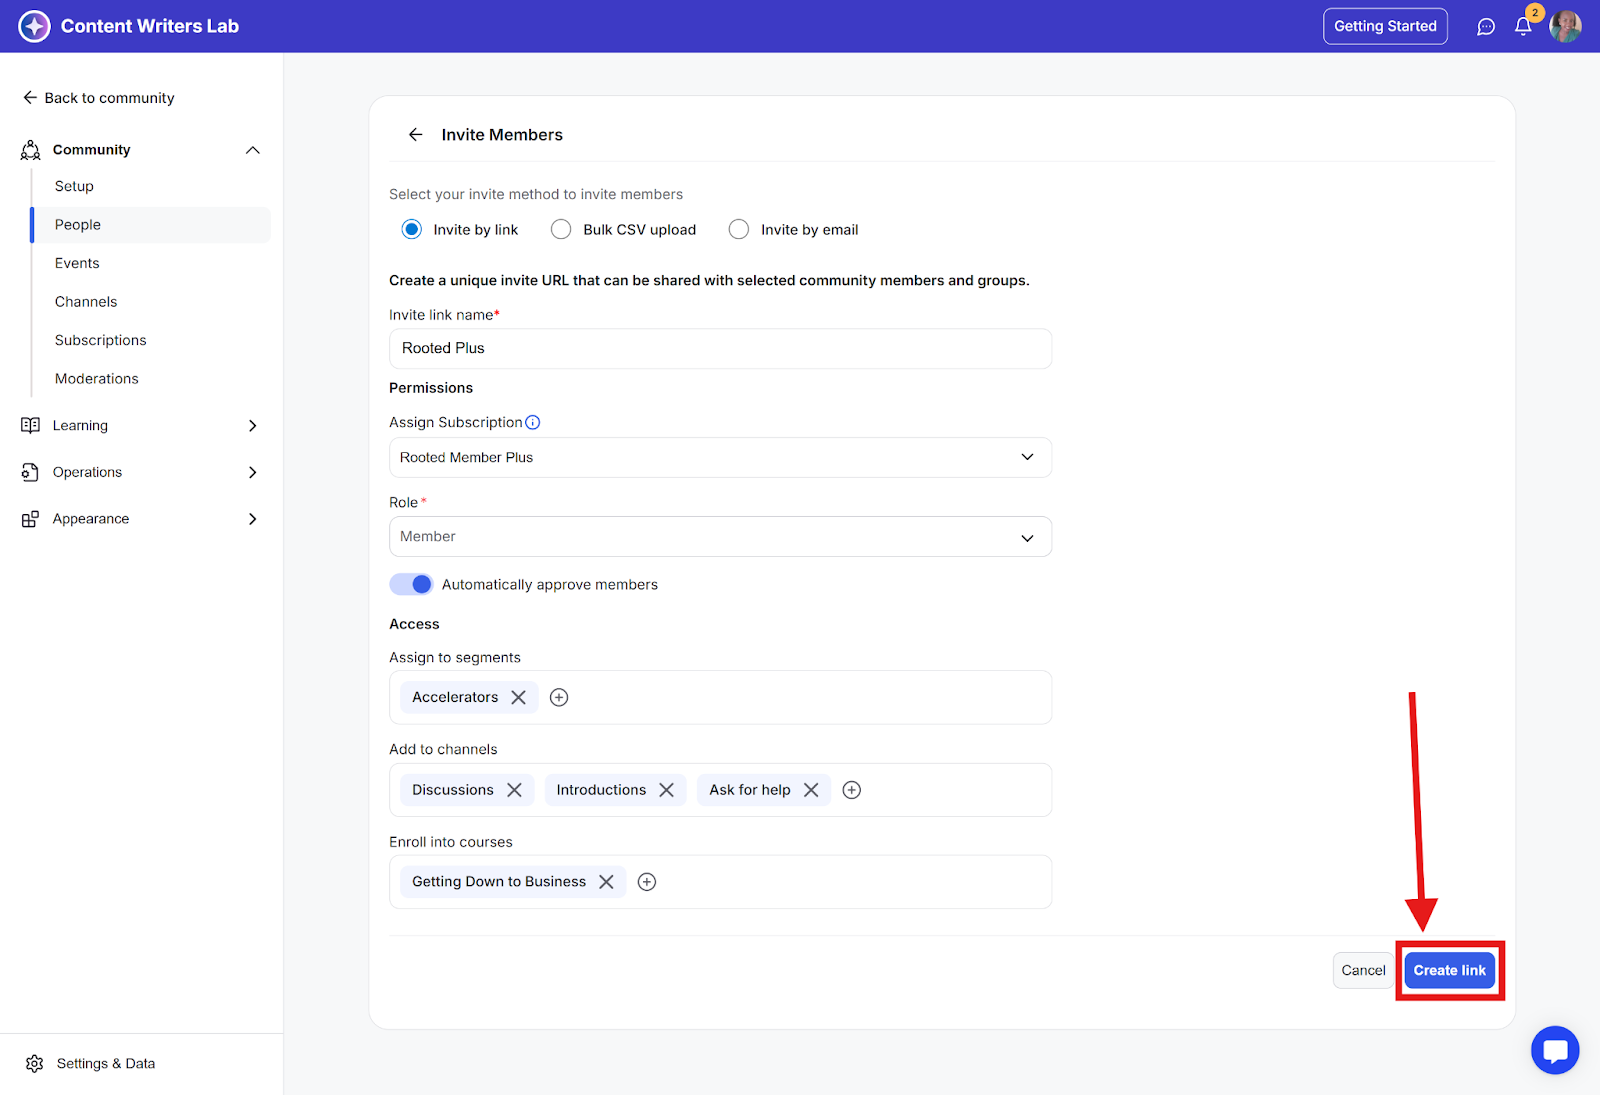
Task: Add another segment with plus icon
Action: coord(559,697)
